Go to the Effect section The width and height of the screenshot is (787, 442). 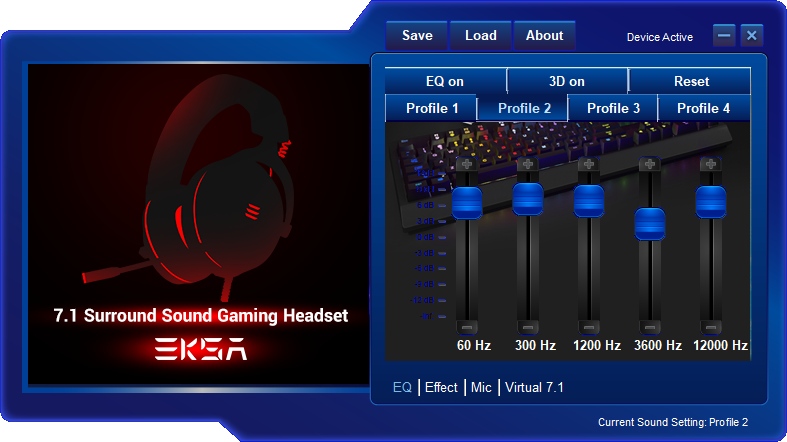[441, 387]
